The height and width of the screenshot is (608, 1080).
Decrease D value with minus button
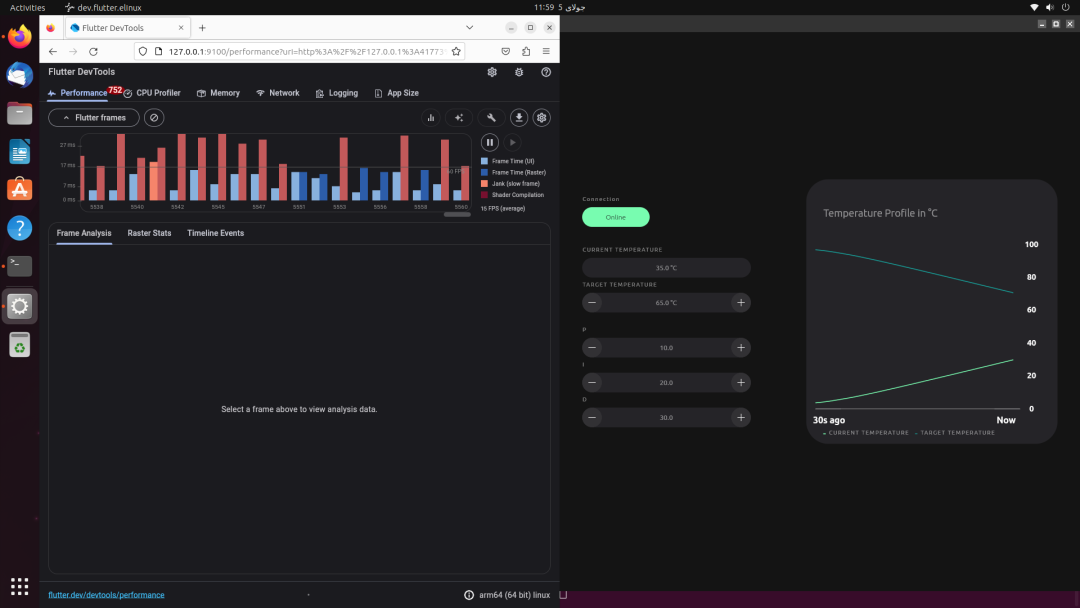[x=592, y=418]
